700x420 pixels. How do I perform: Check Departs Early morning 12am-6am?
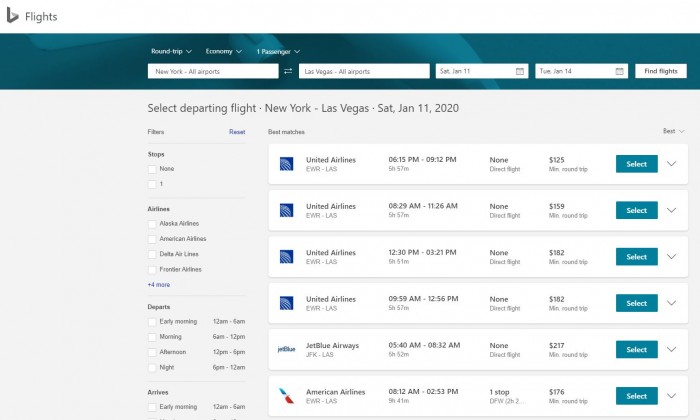tap(152, 322)
